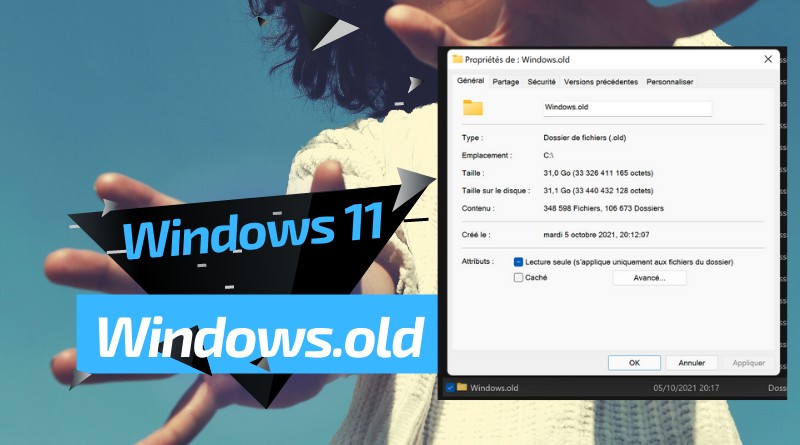Open the Avancé... attributes dialog
The width and height of the screenshot is (800, 445).
click(649, 278)
